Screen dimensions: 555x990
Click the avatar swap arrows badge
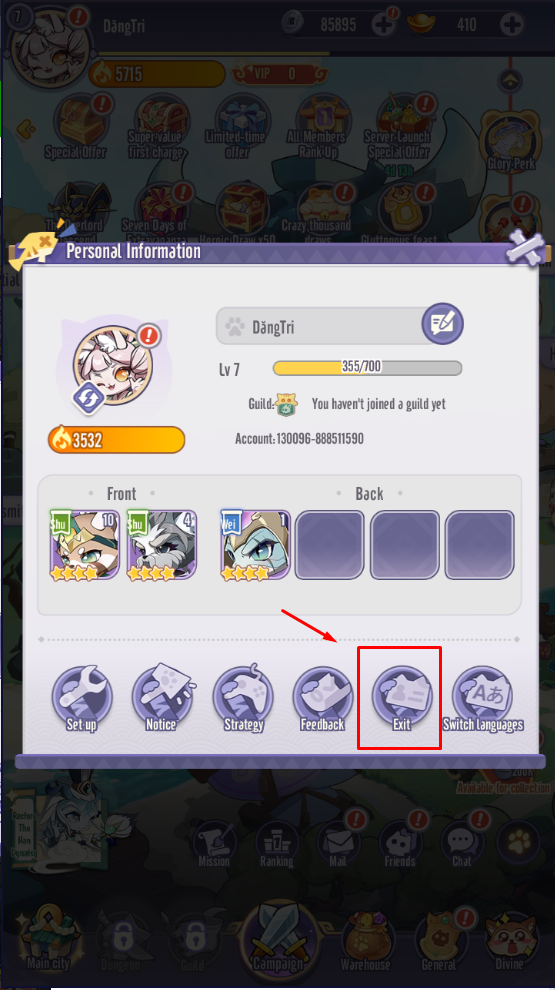click(x=88, y=398)
